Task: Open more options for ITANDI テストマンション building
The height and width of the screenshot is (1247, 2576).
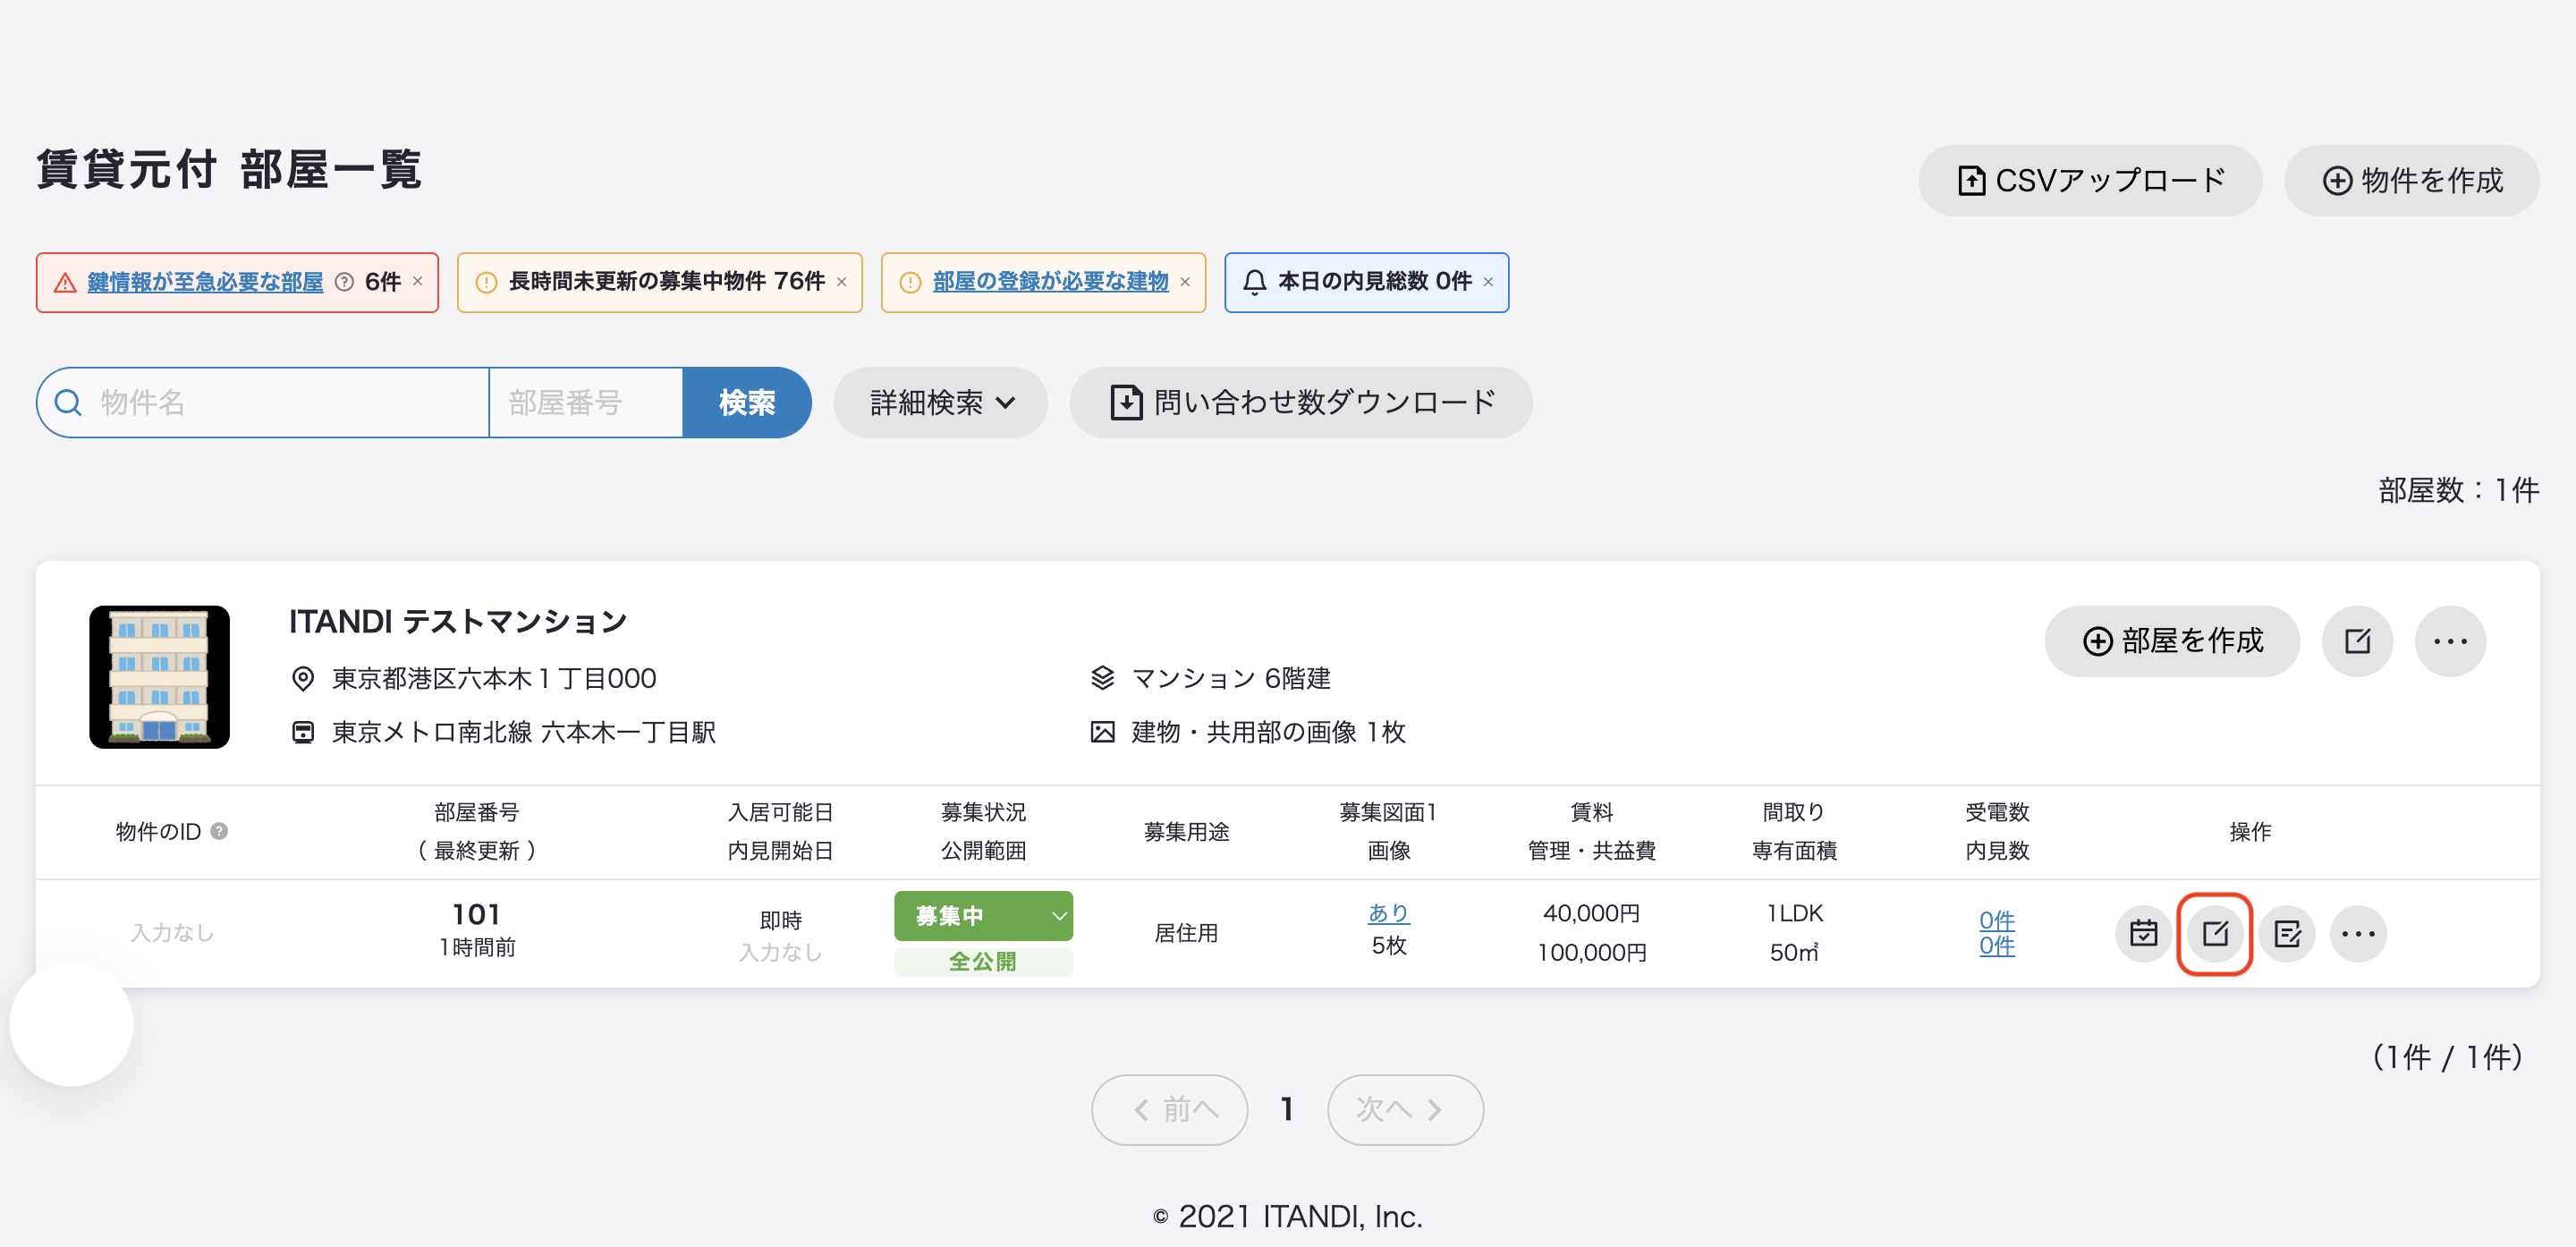Action: 2450,641
